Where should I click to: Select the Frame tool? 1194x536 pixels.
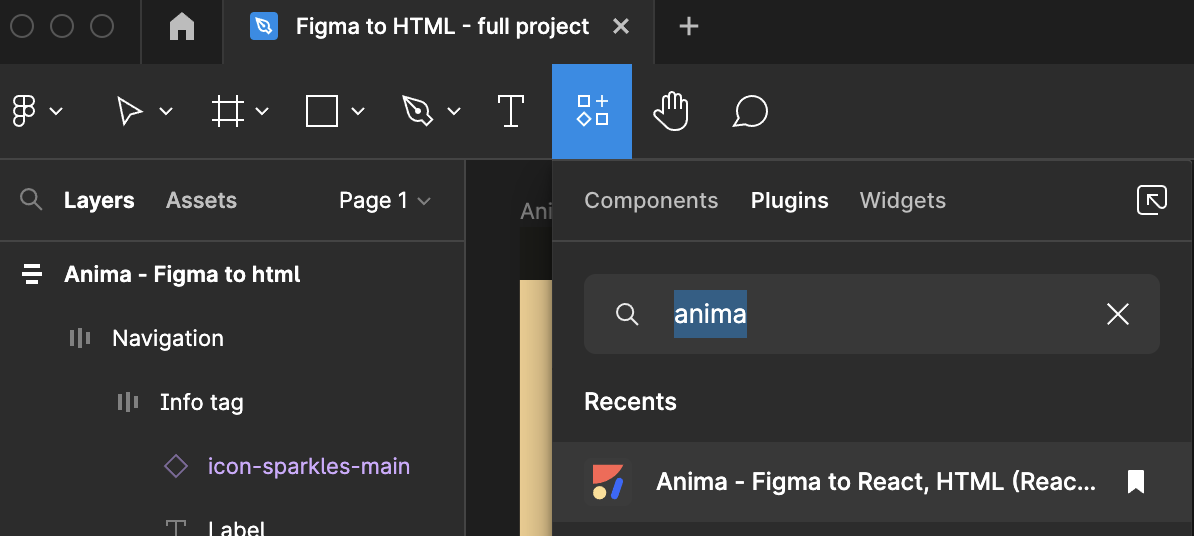click(x=228, y=111)
